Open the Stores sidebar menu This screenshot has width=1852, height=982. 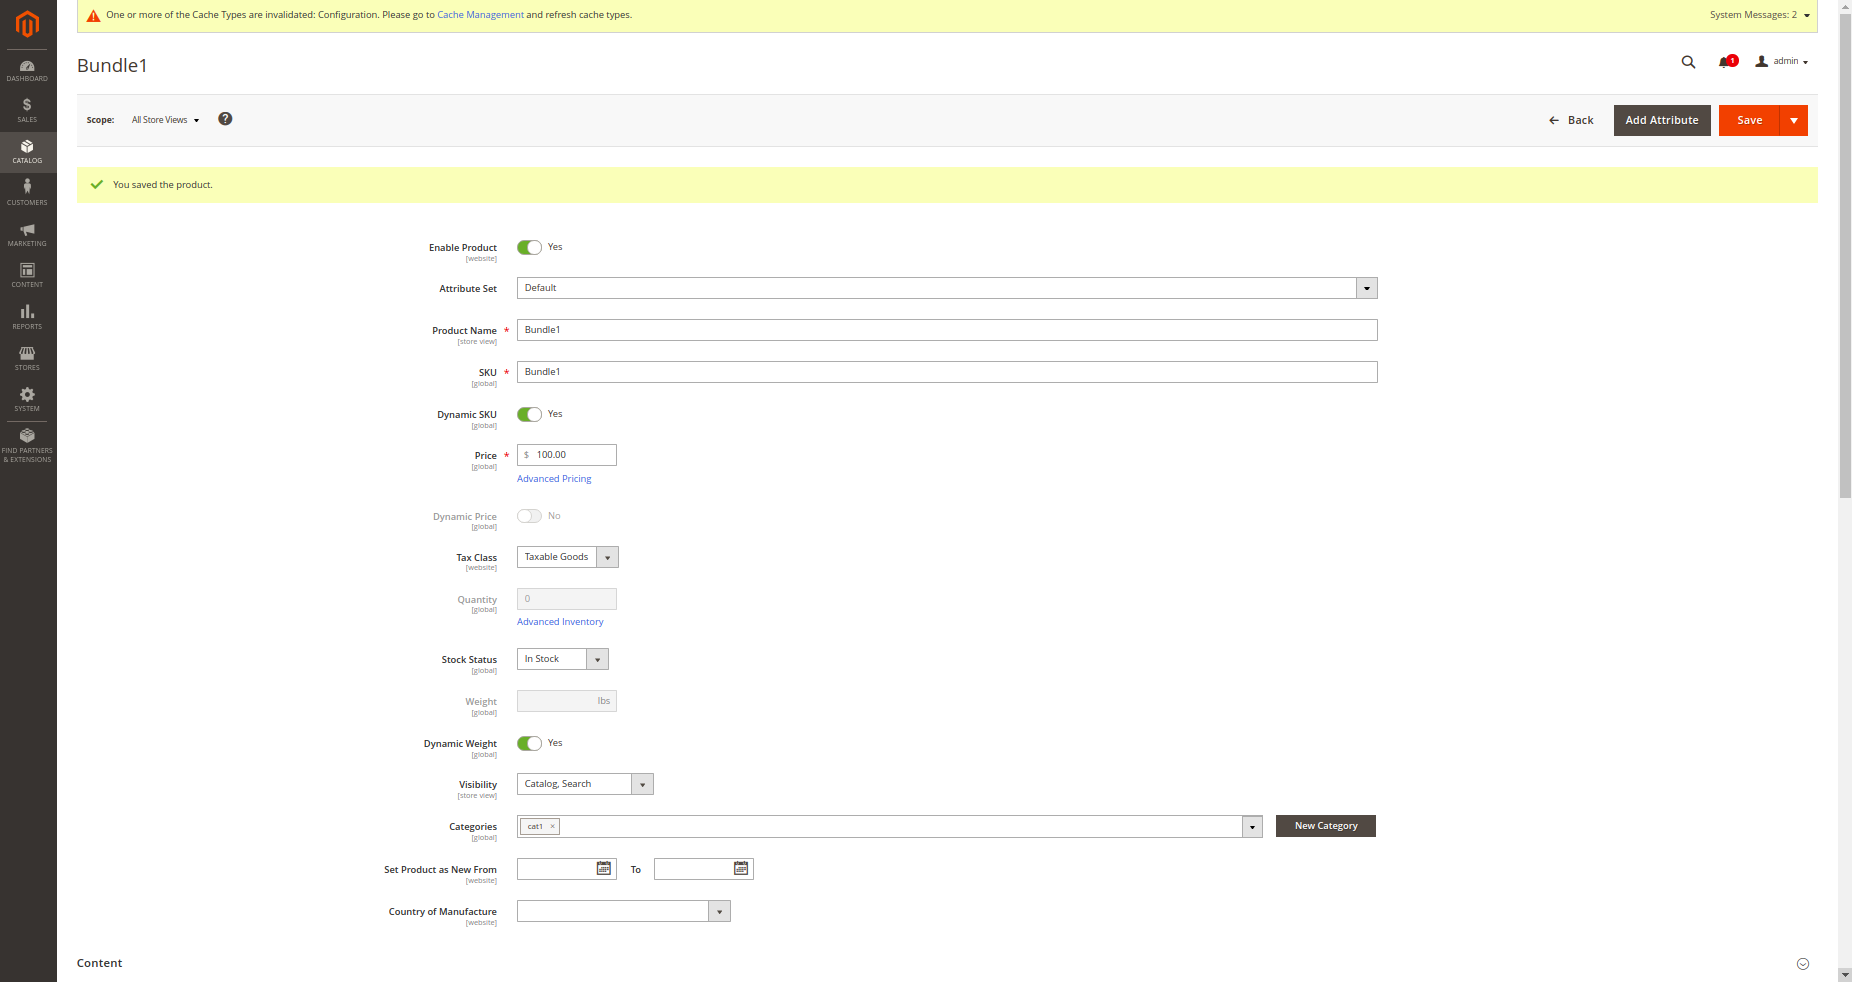[27, 358]
